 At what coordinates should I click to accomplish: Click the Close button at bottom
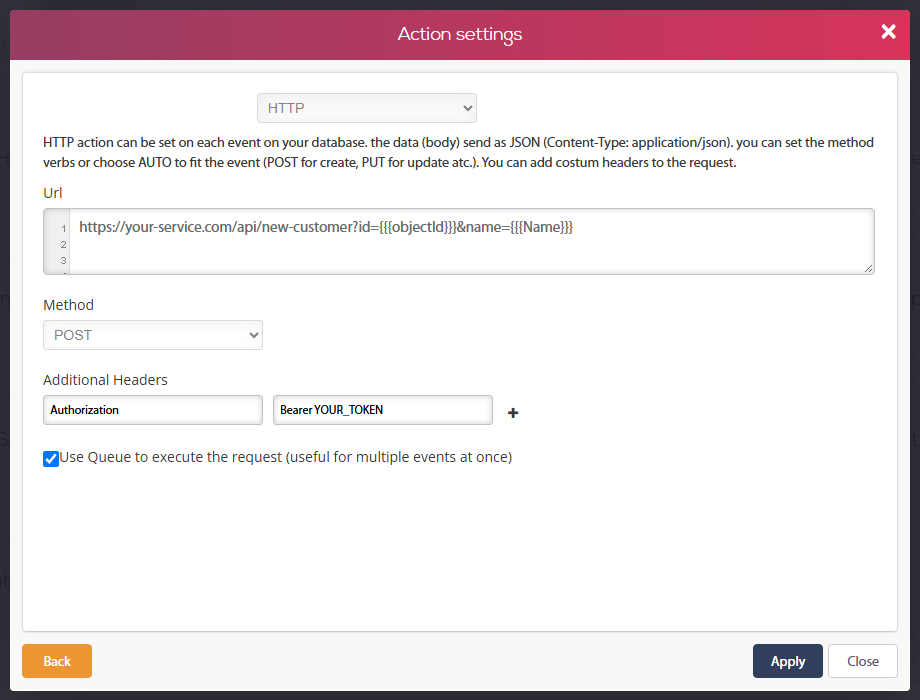862,661
